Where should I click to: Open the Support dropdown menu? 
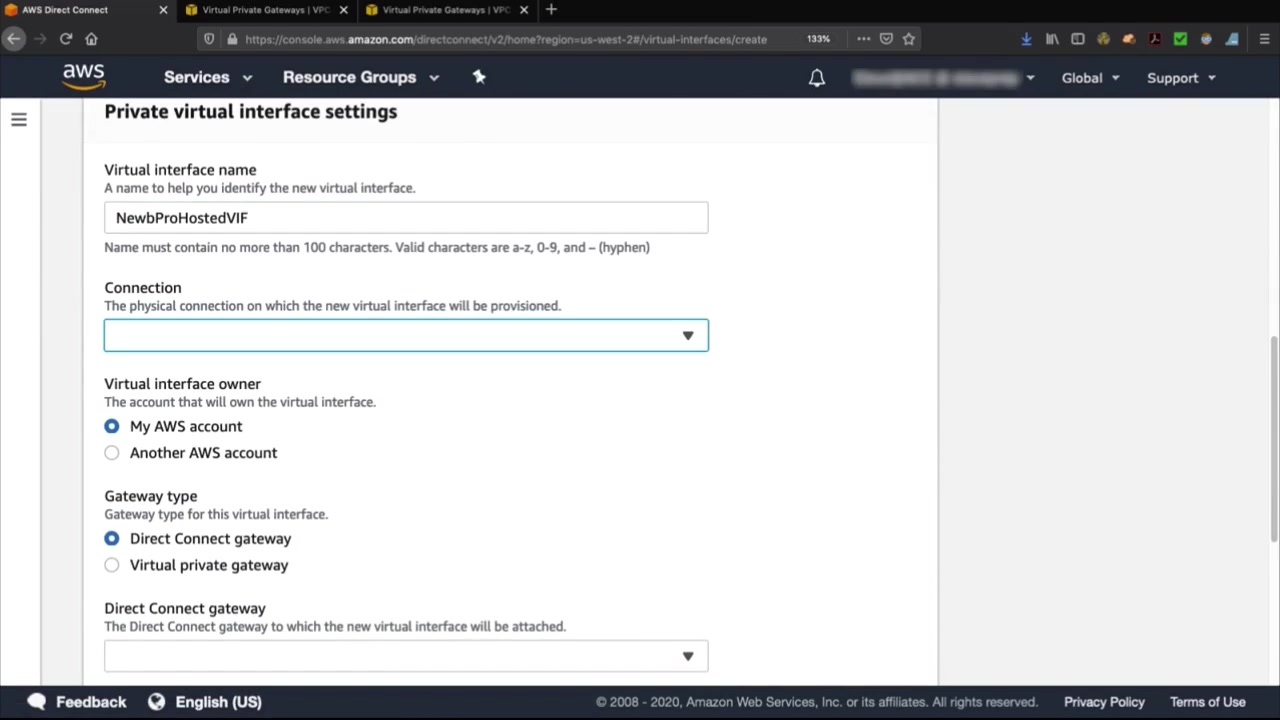click(1181, 78)
